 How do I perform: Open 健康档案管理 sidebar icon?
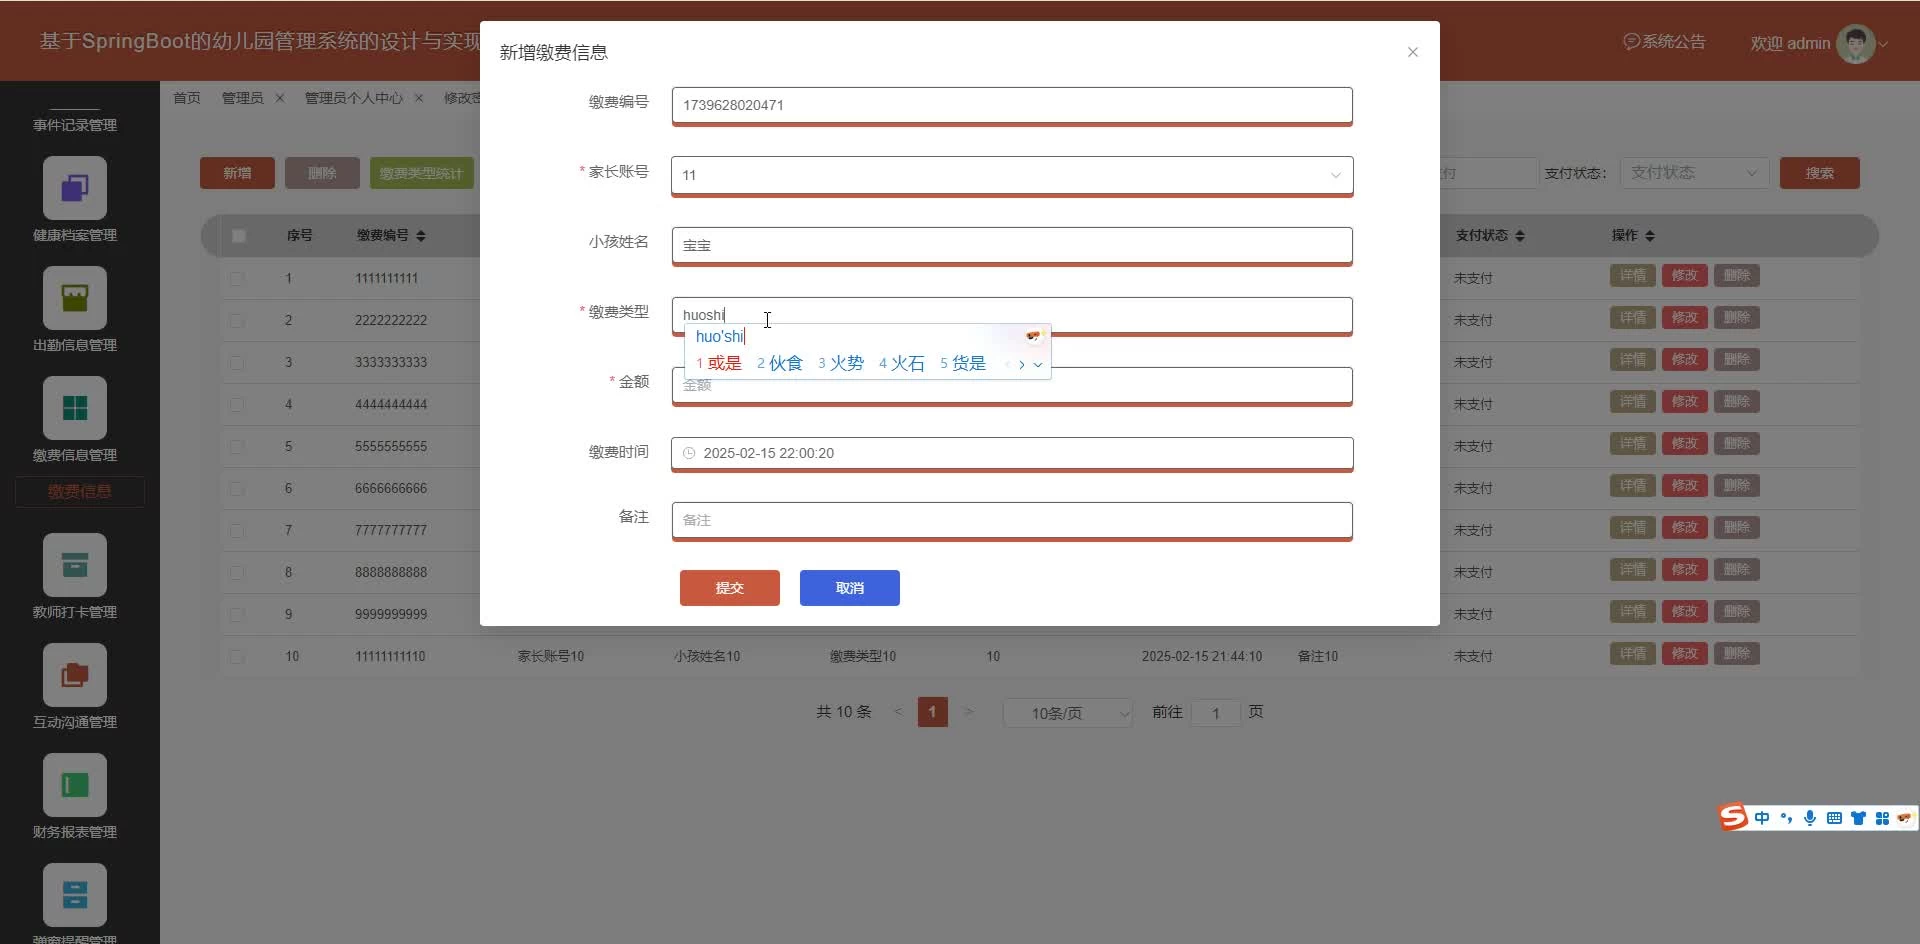pos(75,187)
